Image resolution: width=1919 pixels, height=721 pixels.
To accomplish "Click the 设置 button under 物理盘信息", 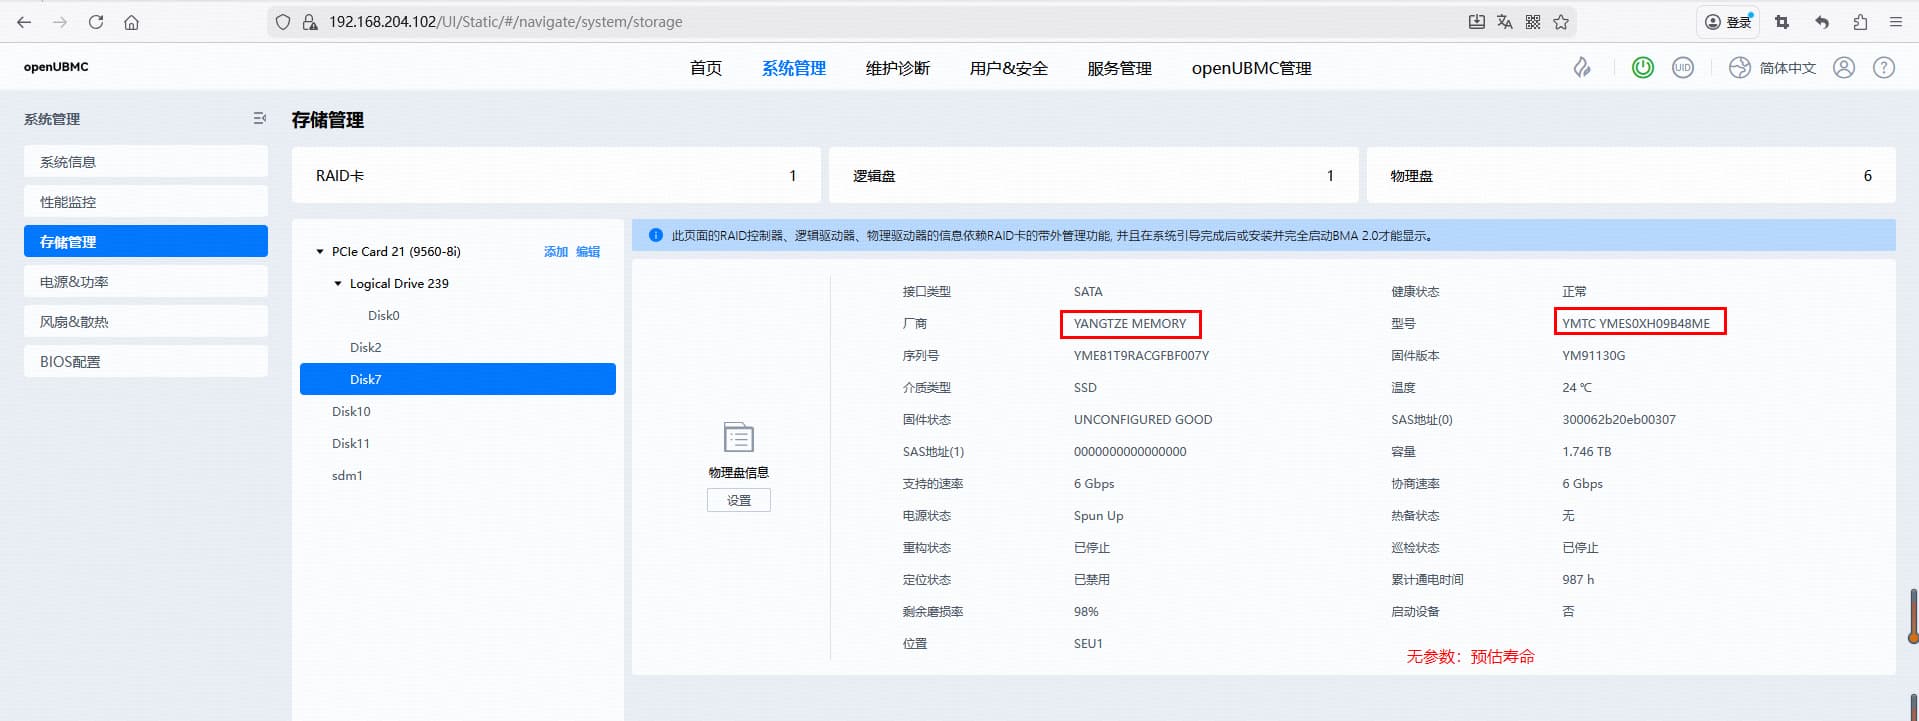I will point(738,501).
